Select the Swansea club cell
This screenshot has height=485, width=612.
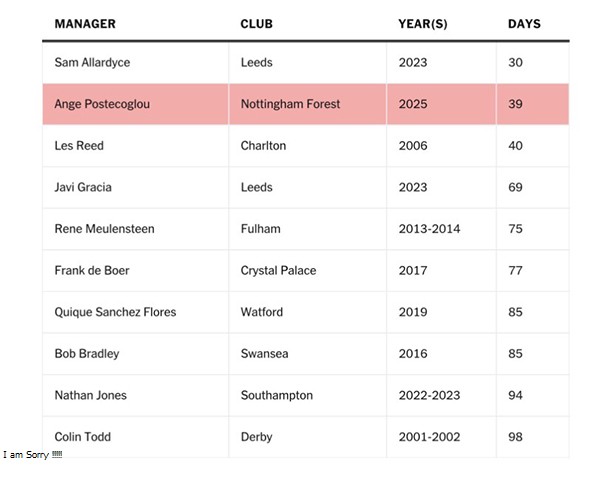point(264,354)
